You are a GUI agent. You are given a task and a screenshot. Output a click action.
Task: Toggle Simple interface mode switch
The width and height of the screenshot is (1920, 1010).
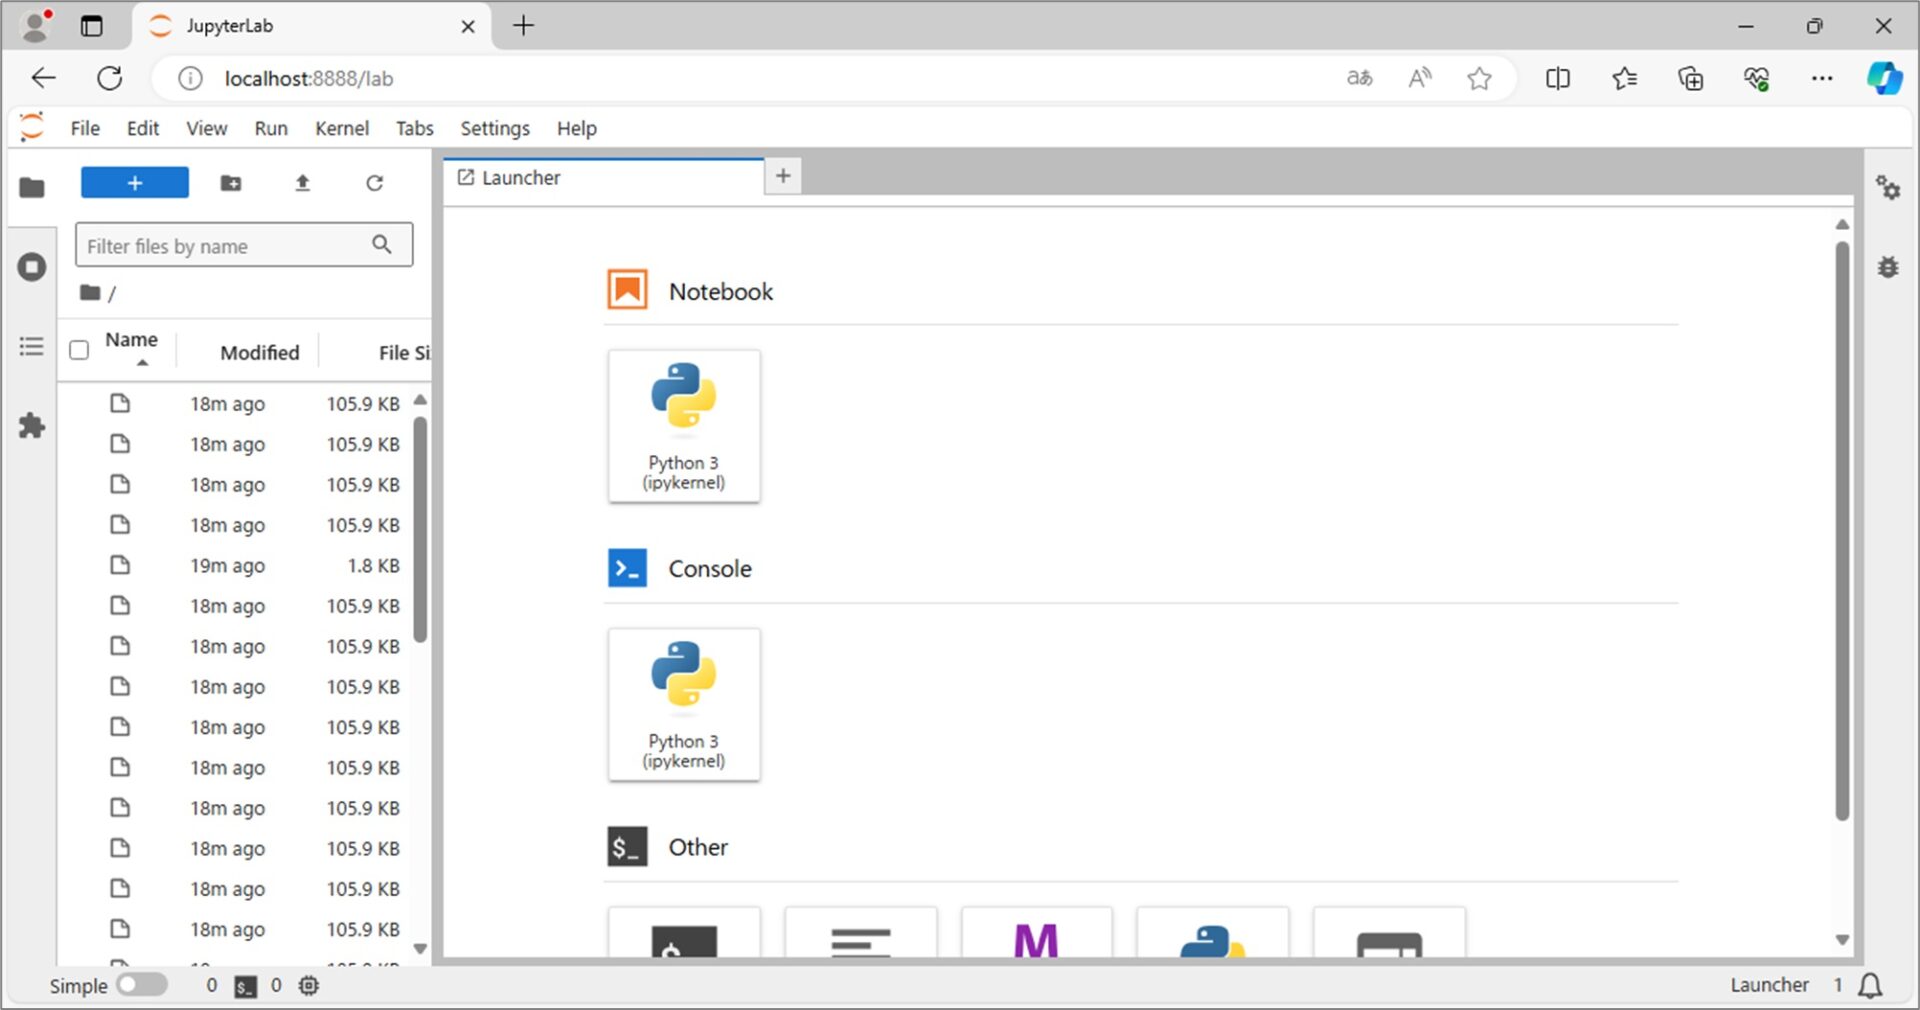coord(141,986)
